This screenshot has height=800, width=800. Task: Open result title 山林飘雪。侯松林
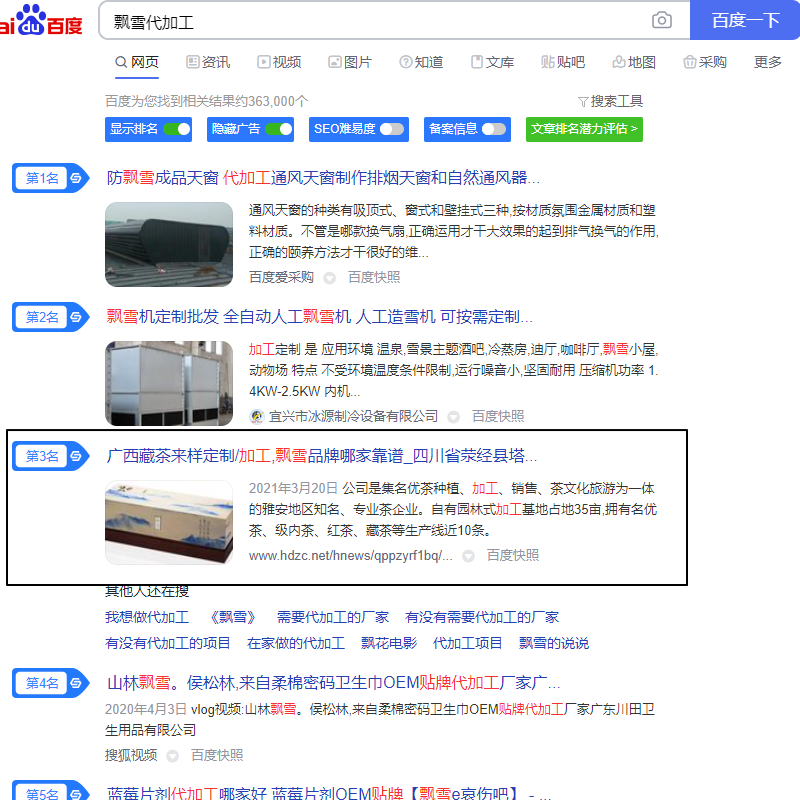point(333,683)
